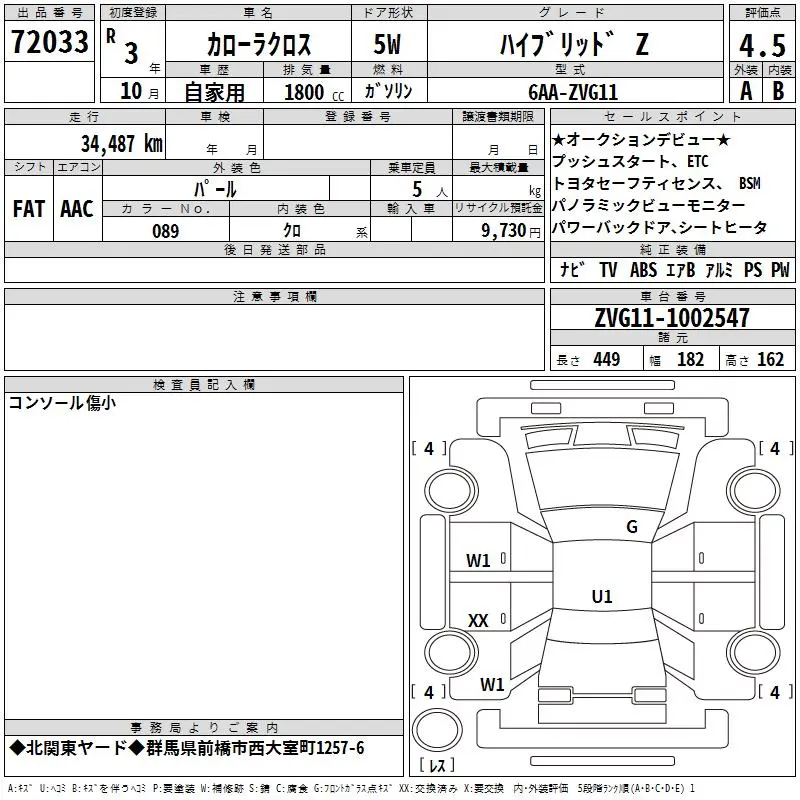Viewport: 800px width, 800px height.
Task: Click the door shape value 5W
Action: 387,44
